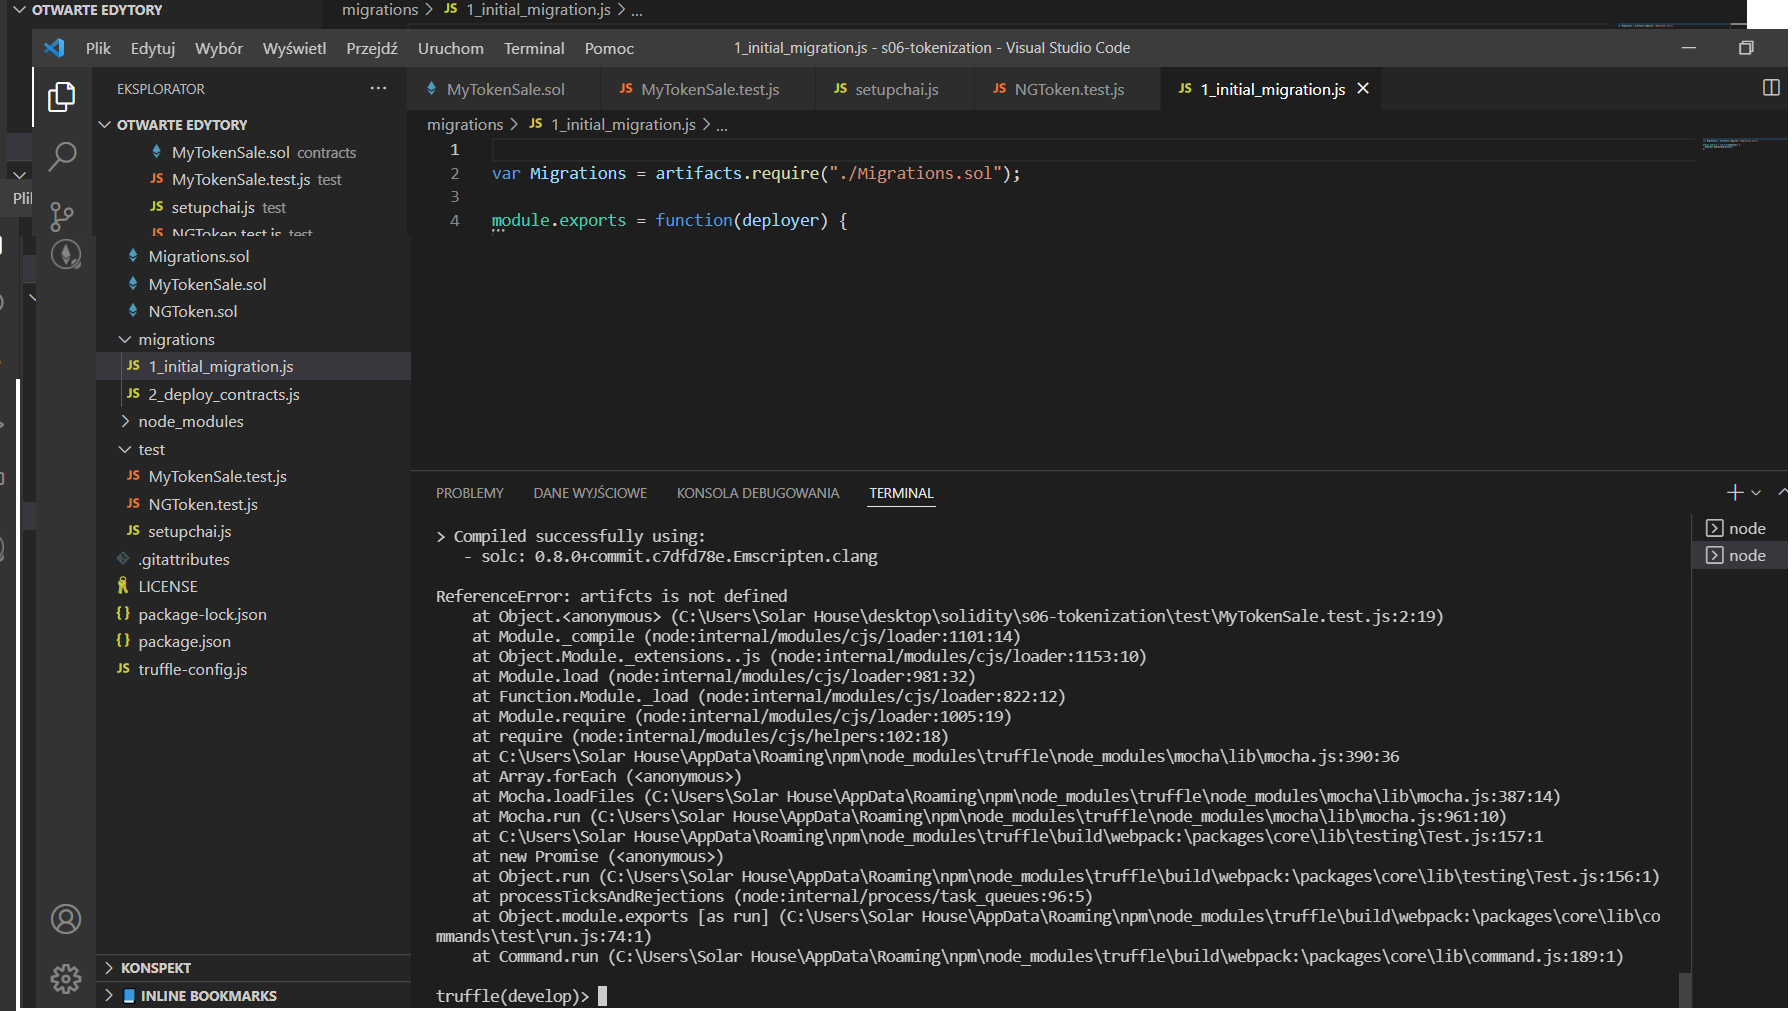Open 2_deploy_contracts.js file
Image resolution: width=1792 pixels, height=1011 pixels.
tap(224, 394)
